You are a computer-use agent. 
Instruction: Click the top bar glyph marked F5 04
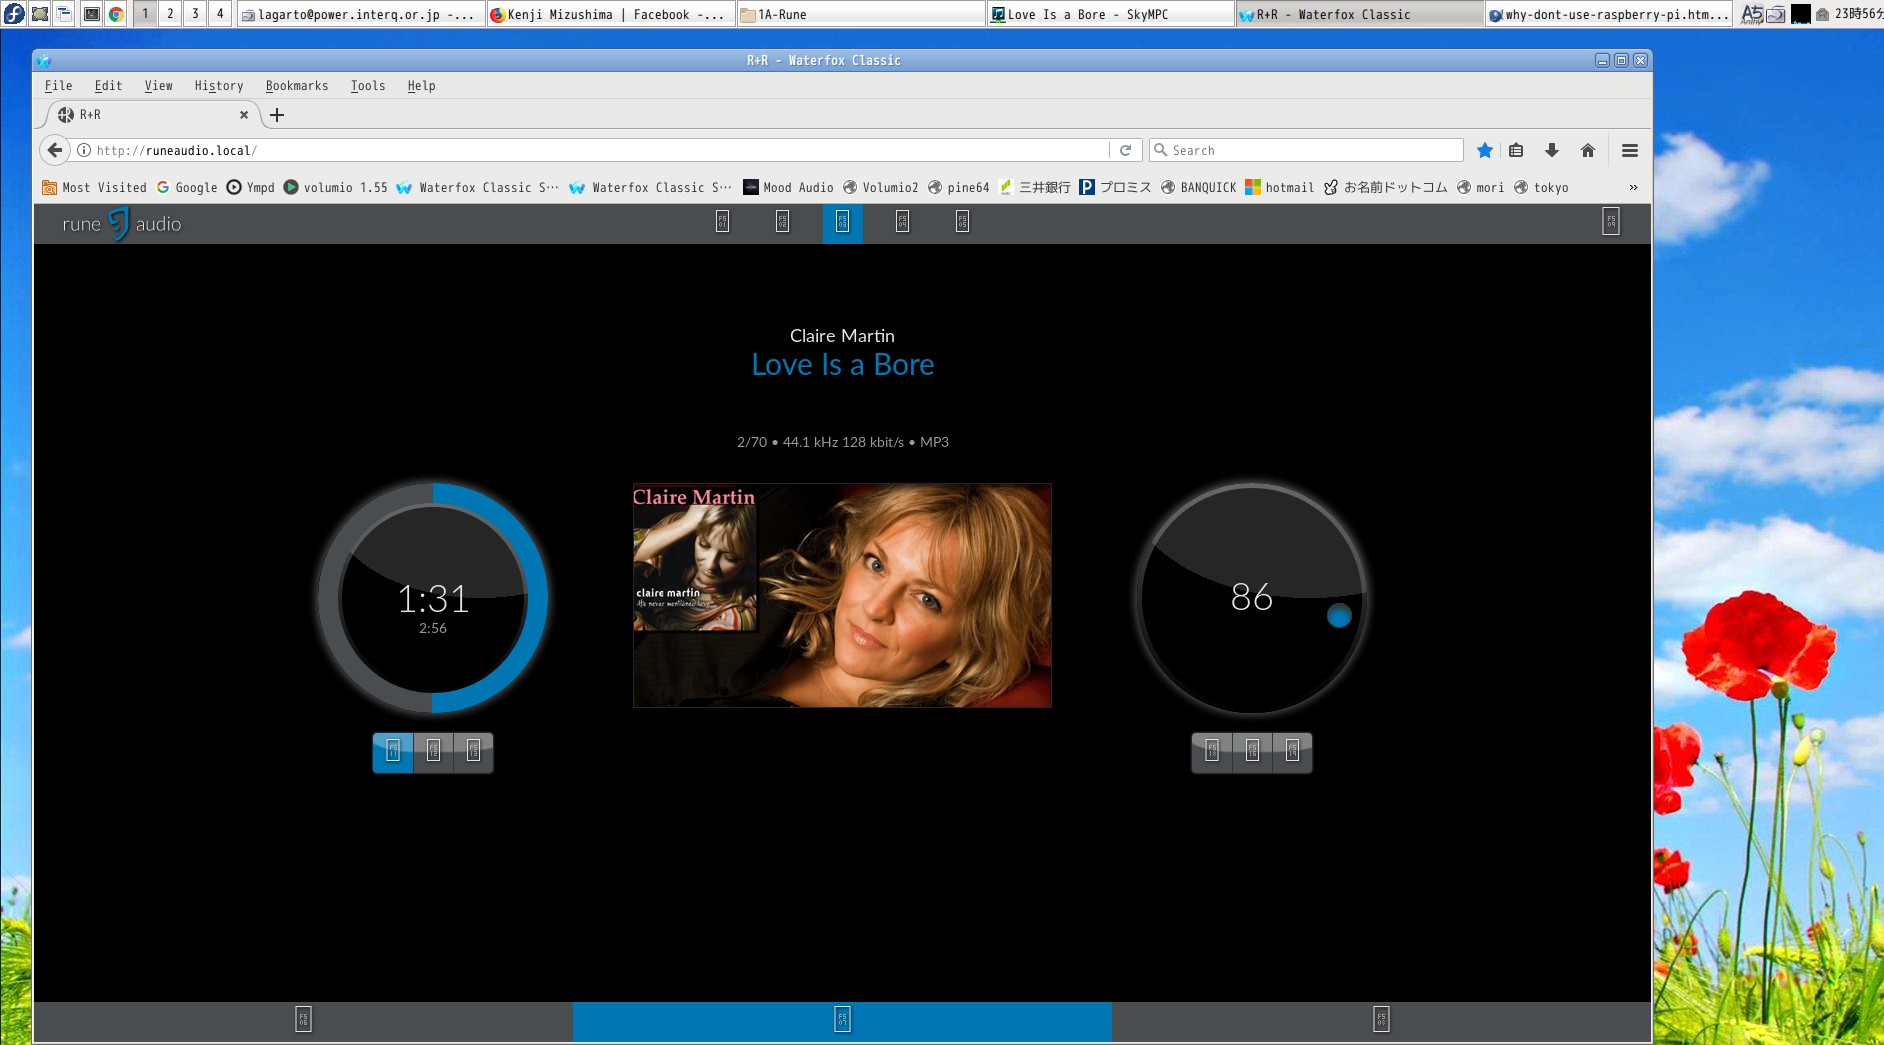[902, 222]
